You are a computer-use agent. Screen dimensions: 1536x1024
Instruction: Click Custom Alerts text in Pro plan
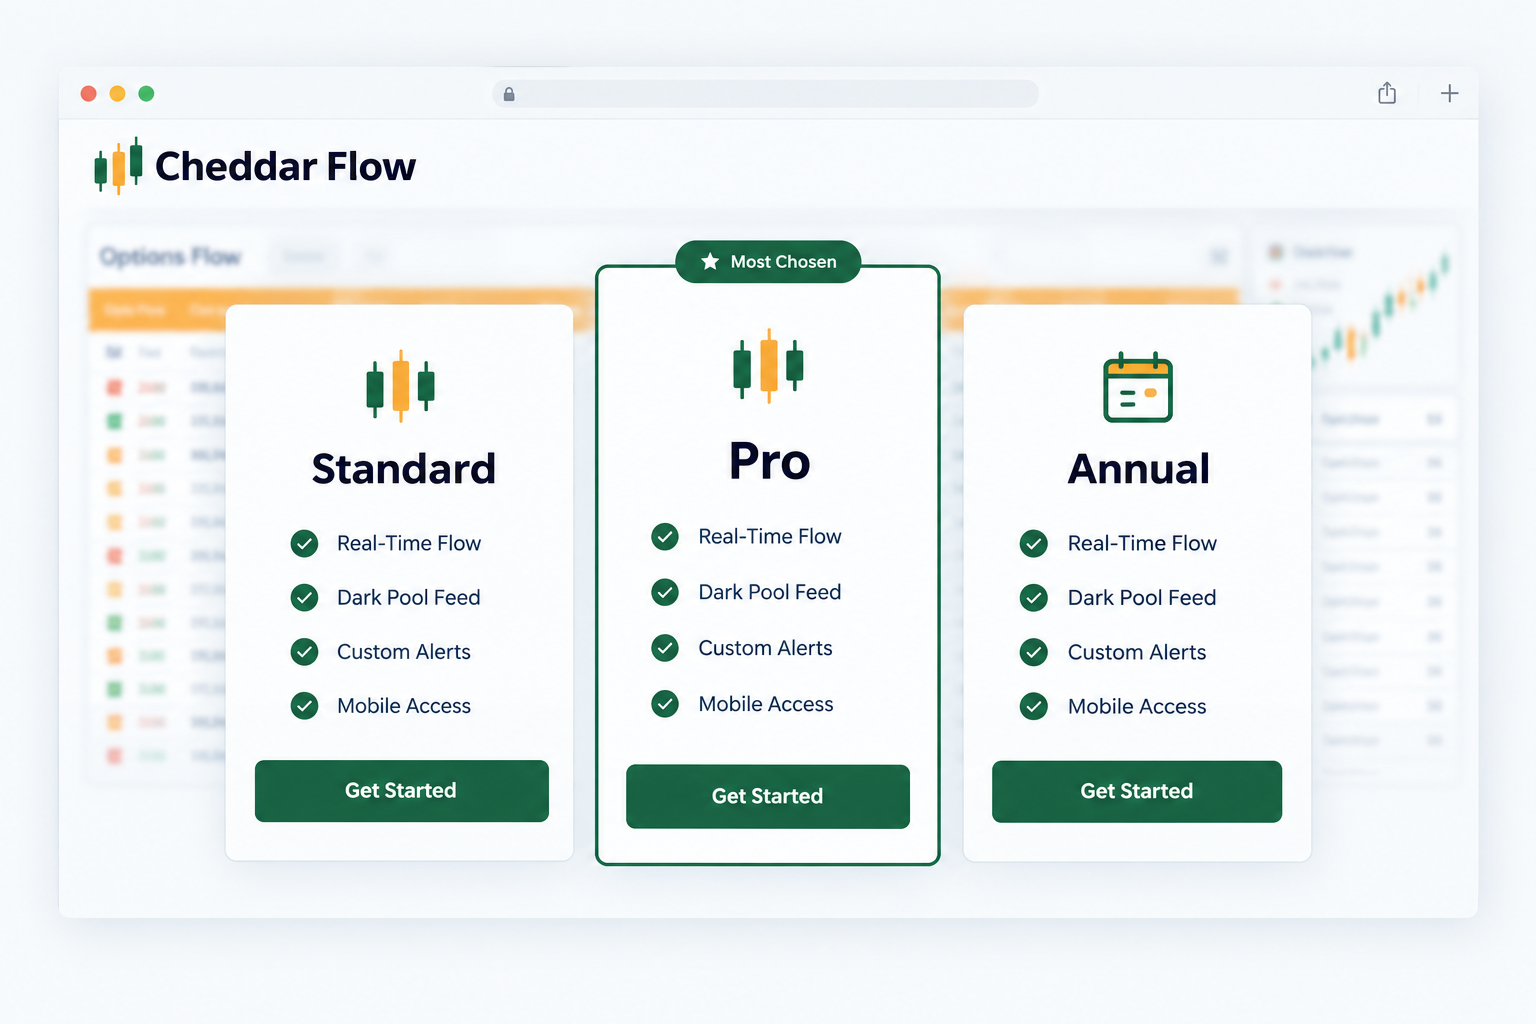tap(766, 648)
